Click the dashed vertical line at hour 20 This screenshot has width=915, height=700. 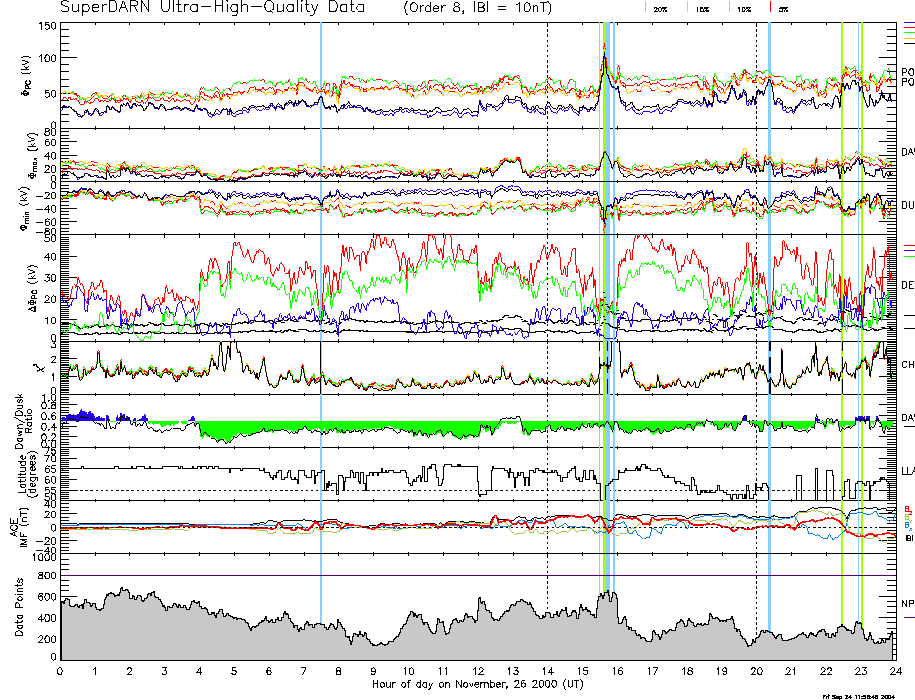(756, 300)
